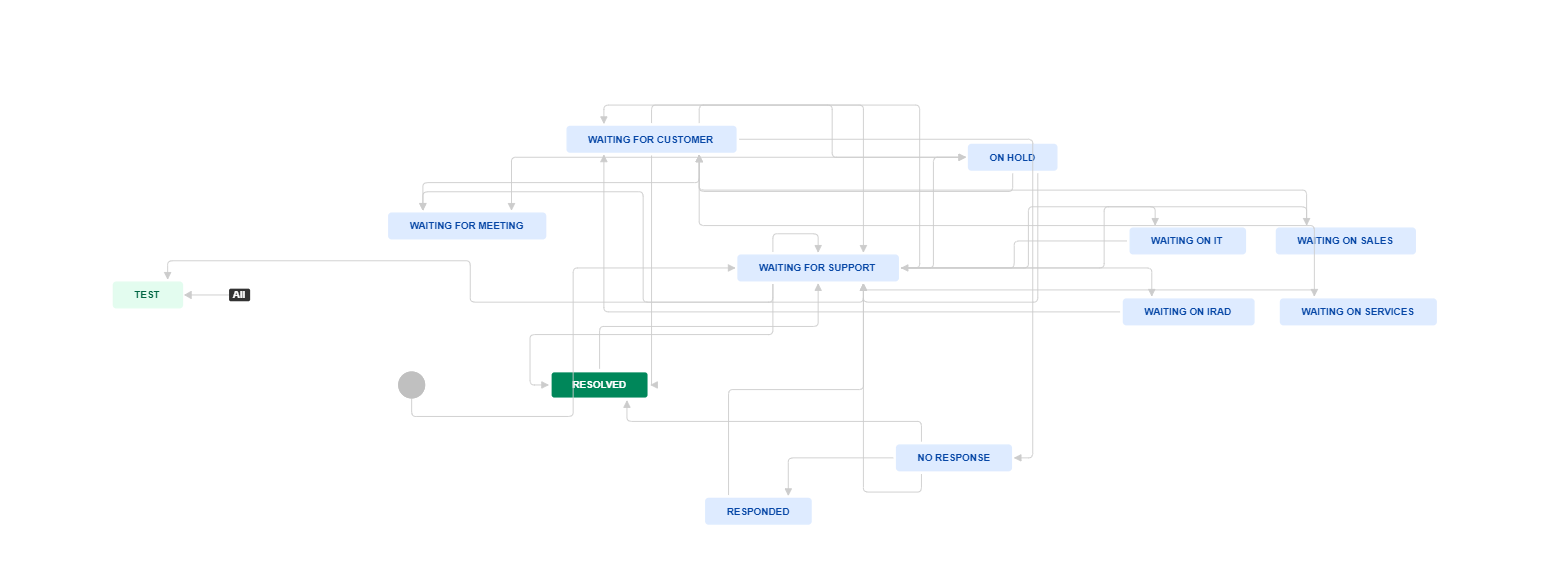Select the TEST status node

click(x=147, y=295)
